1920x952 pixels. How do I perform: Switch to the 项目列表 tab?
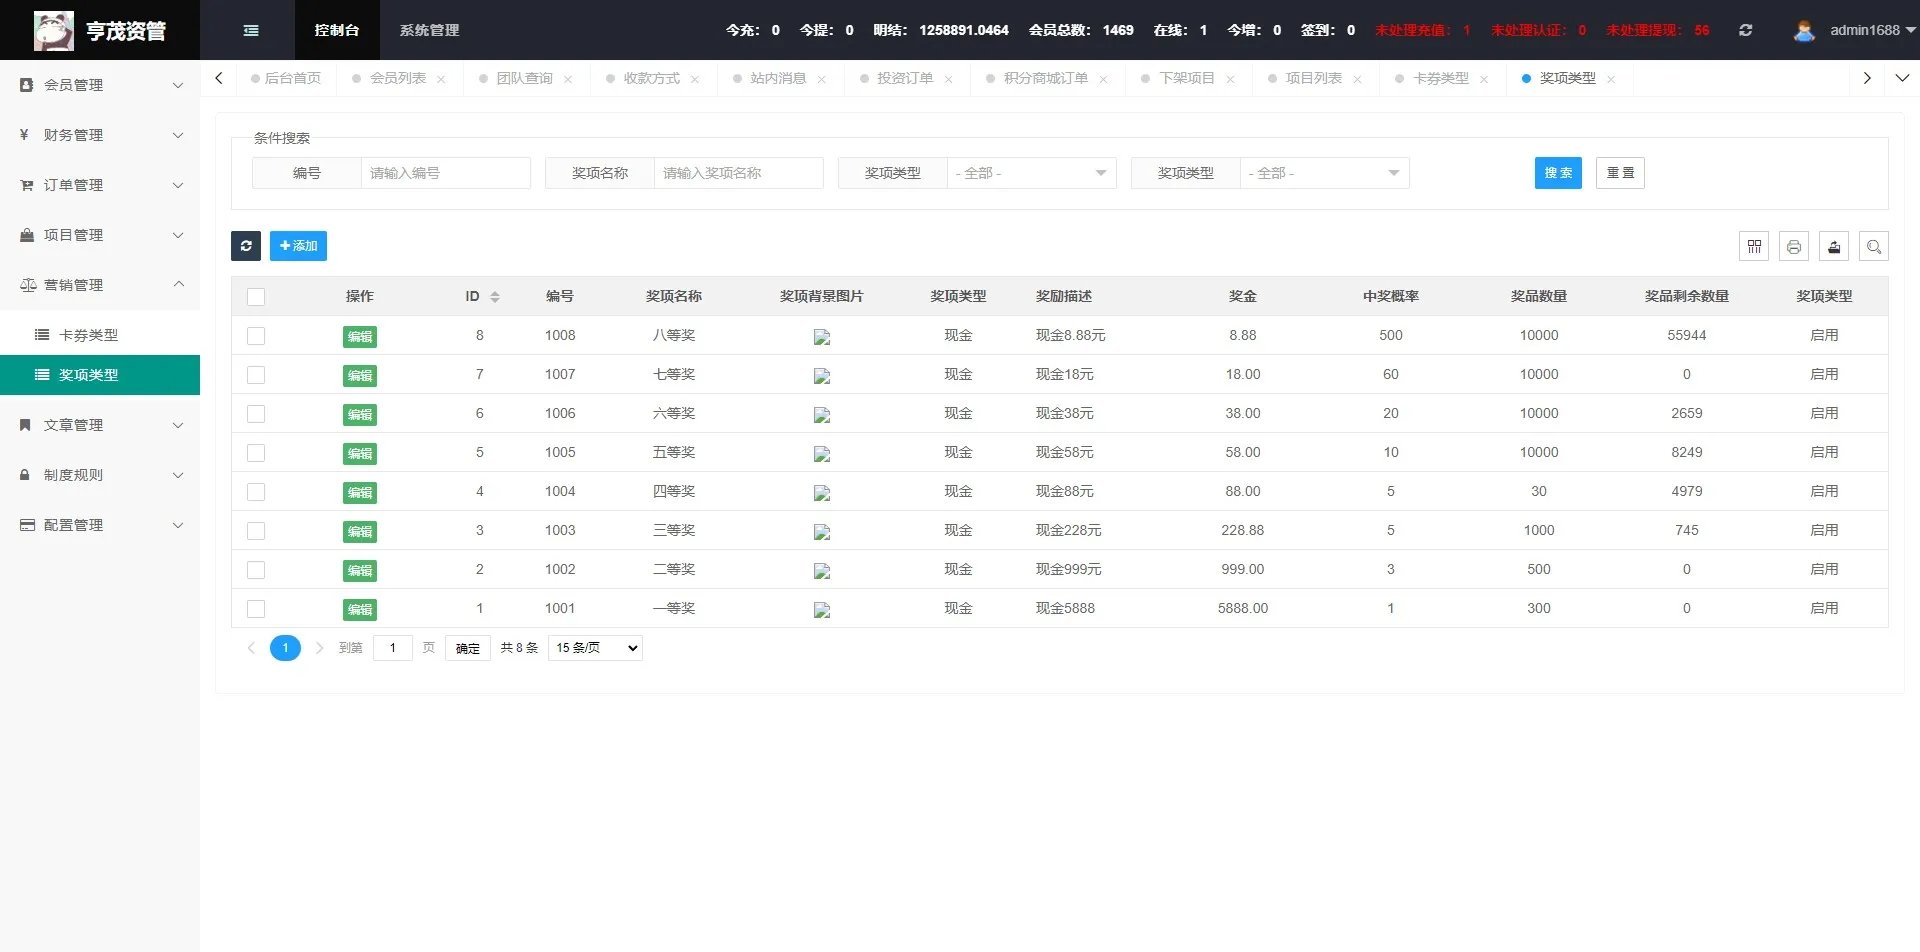pos(1313,78)
